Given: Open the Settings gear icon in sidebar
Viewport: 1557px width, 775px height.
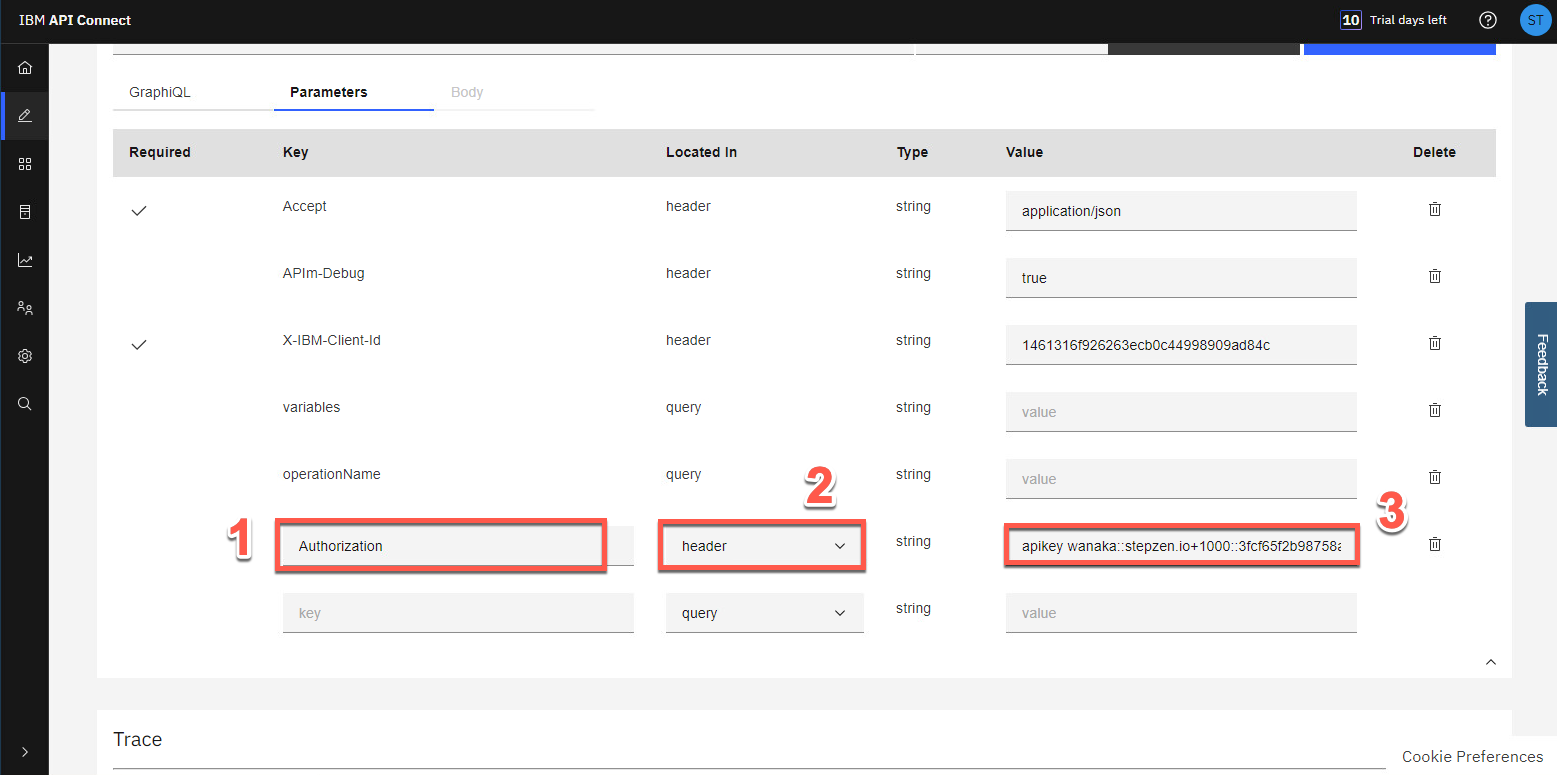Looking at the screenshot, I should [x=25, y=356].
